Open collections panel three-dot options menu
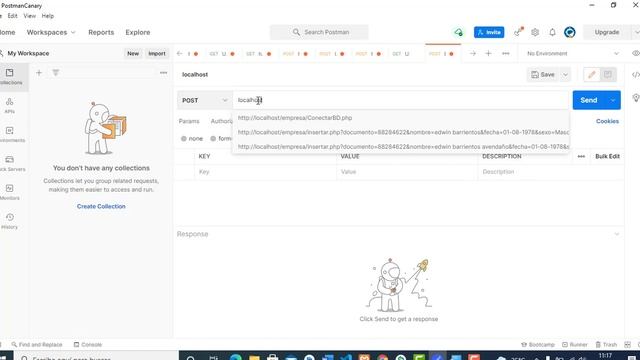The image size is (640, 360). point(163,73)
